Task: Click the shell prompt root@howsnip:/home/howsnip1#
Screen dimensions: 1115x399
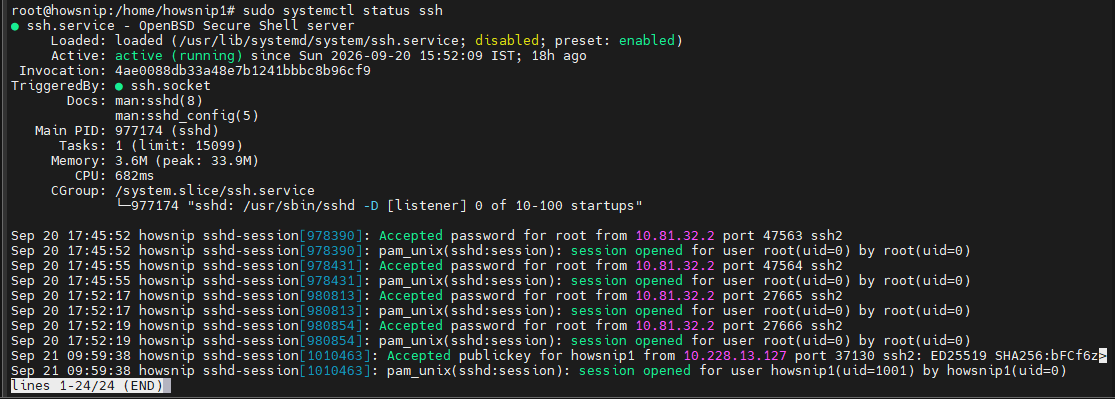Action: 124,11
